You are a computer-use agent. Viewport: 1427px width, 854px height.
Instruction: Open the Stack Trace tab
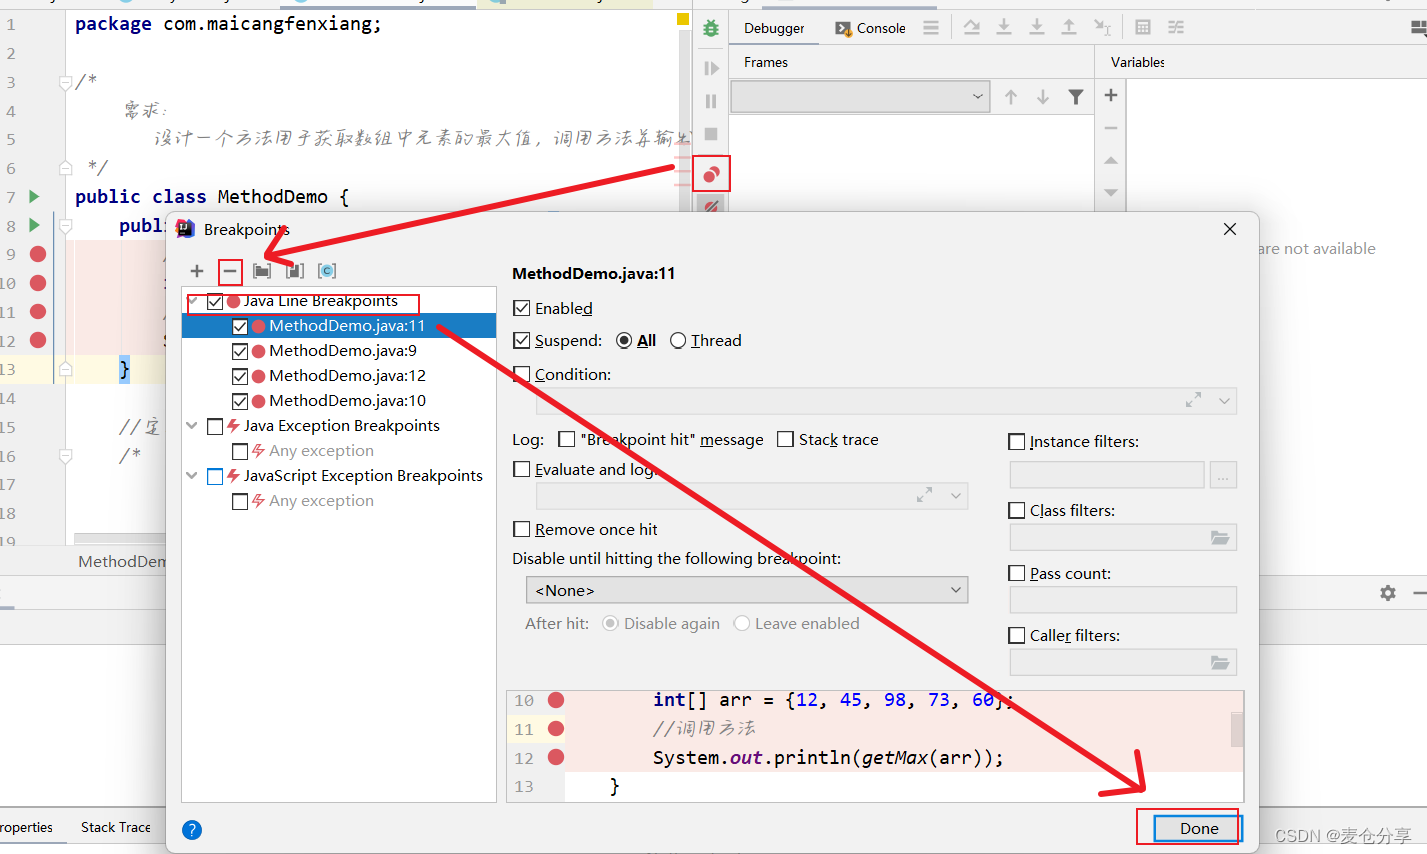(x=116, y=827)
